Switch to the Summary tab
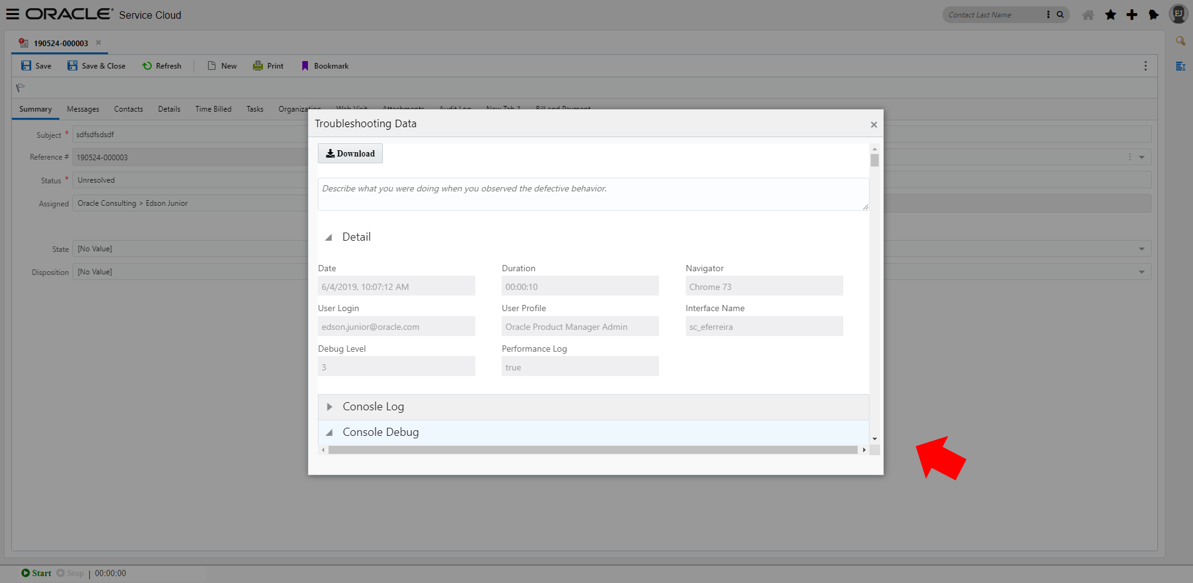 click(x=35, y=109)
